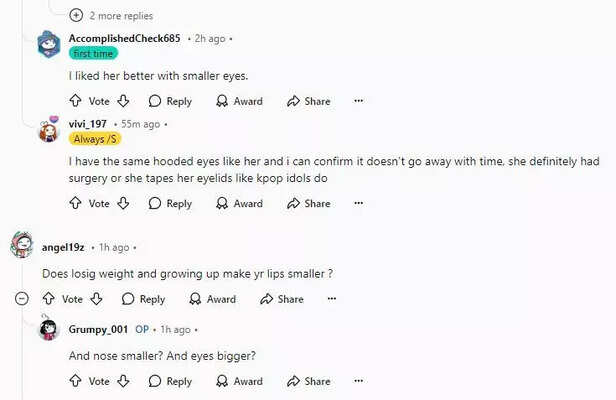Reply to Grumpy_001's comment
616x400 pixels.
coord(170,381)
